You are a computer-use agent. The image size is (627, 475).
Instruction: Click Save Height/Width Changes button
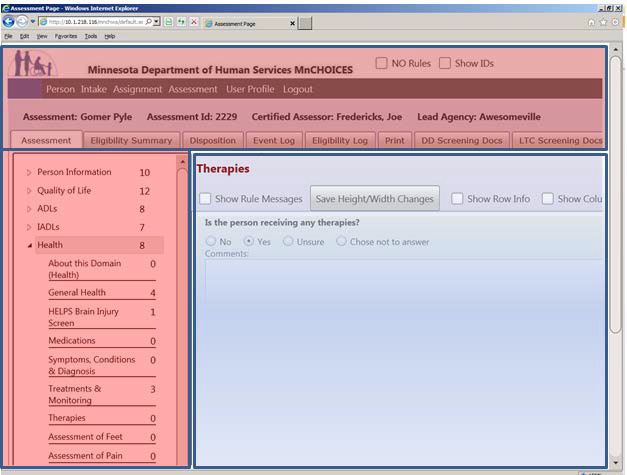tap(375, 198)
